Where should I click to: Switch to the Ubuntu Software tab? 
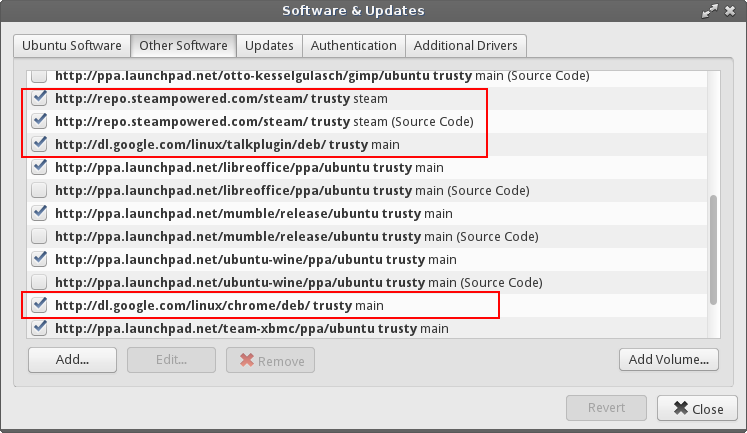[72, 46]
